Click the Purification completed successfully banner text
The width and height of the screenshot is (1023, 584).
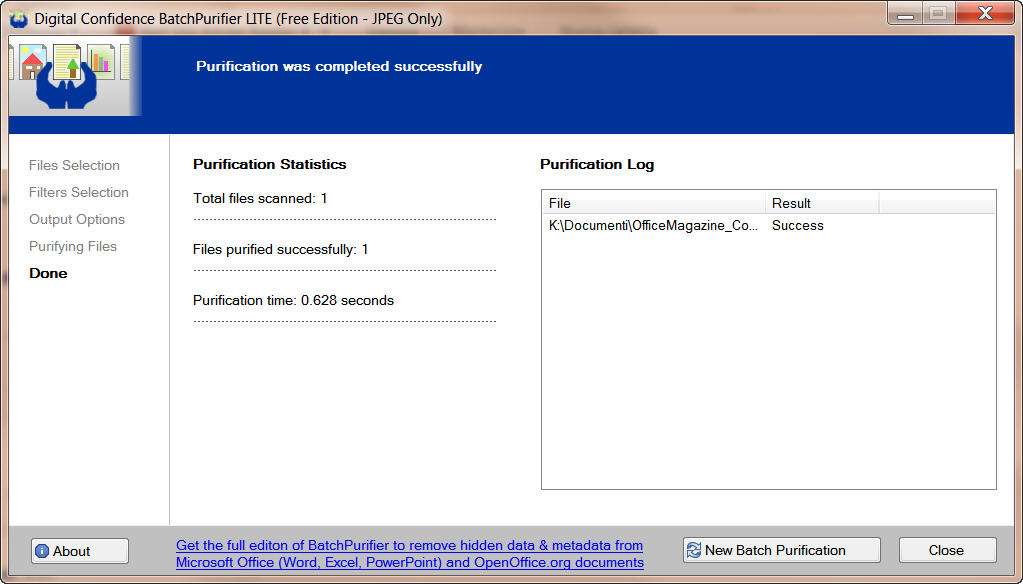pyautogui.click(x=339, y=67)
